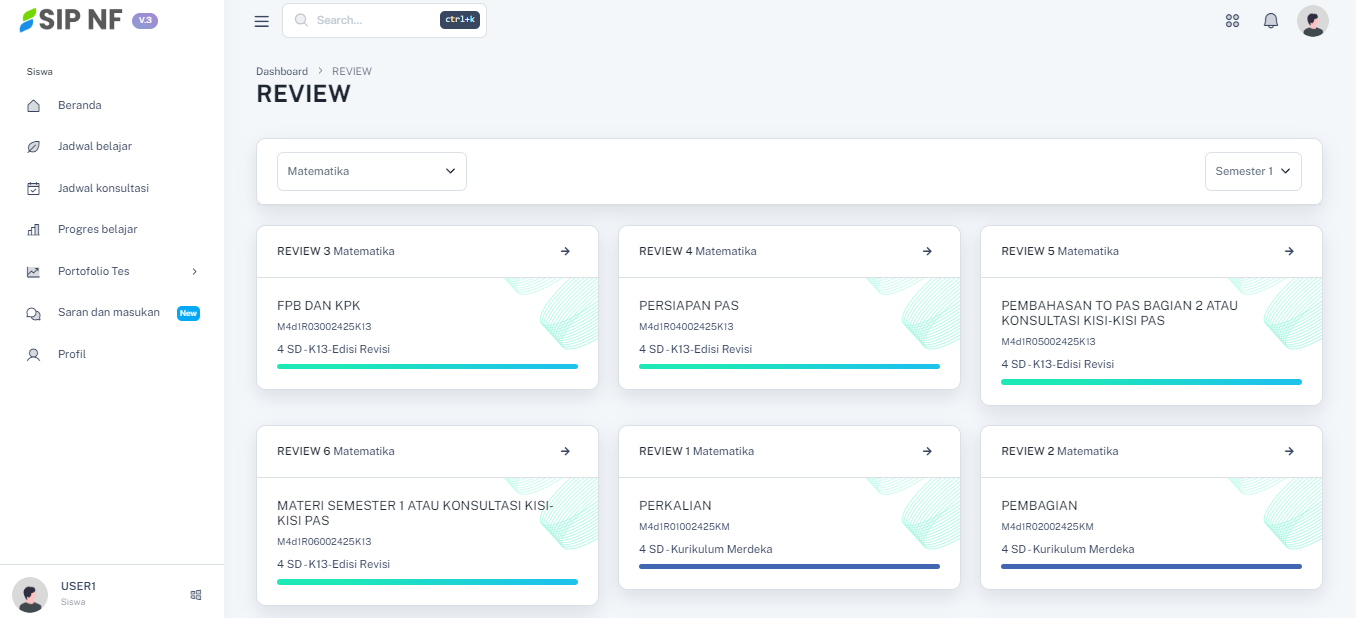This screenshot has height=618, width=1356.
Task: Click the SIP NF logo
Action: coord(70,20)
